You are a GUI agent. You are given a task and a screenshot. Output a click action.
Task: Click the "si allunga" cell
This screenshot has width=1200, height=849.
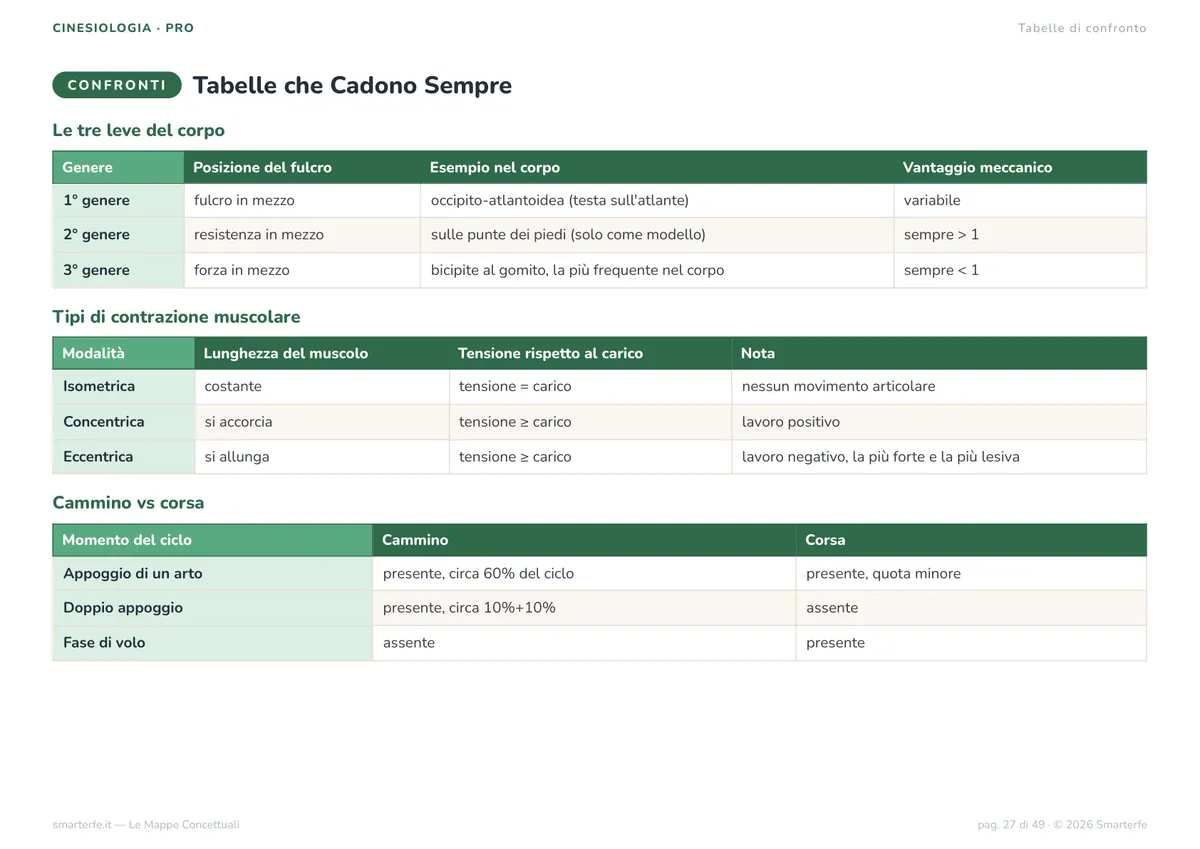point(322,457)
